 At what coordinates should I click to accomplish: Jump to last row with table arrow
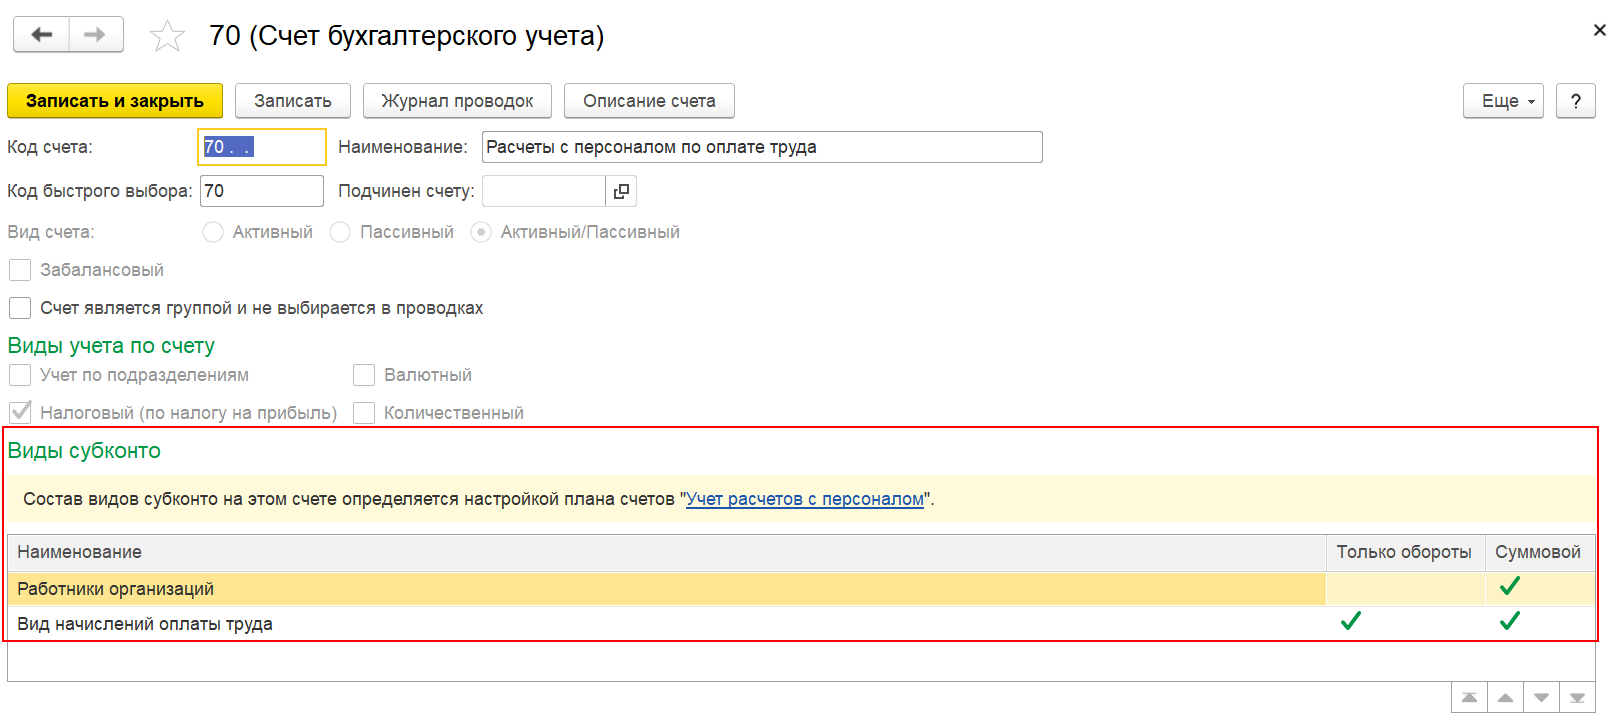click(x=1577, y=698)
